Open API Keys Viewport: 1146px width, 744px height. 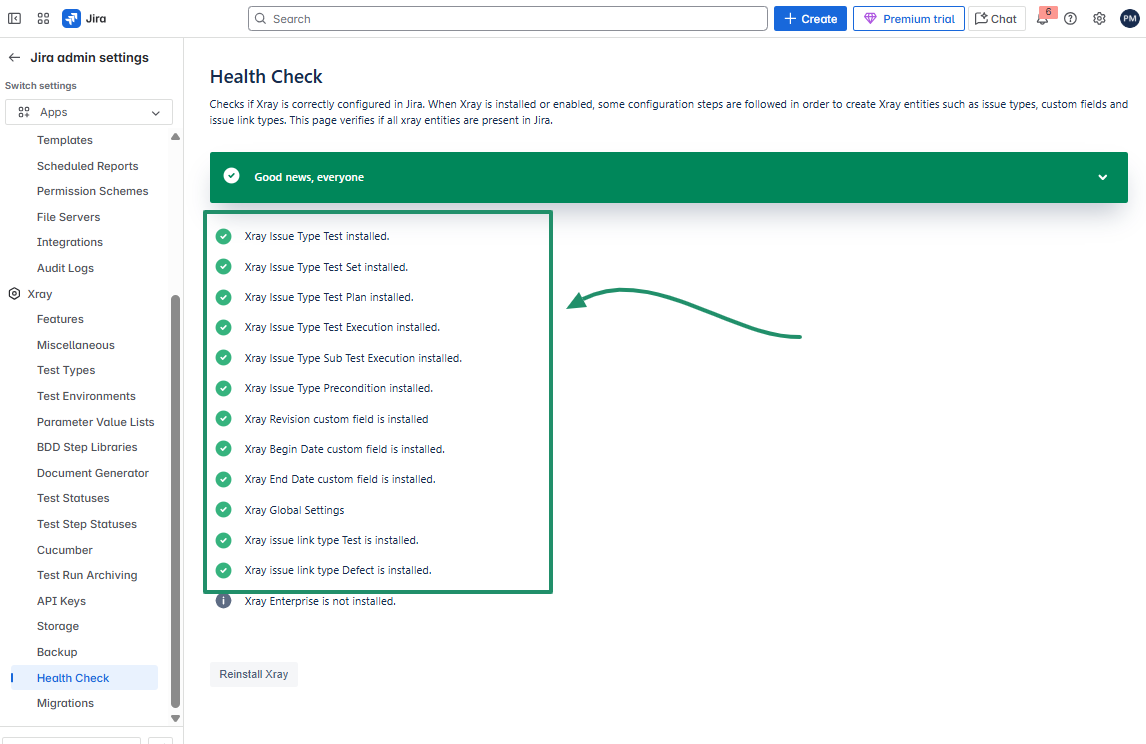[61, 601]
